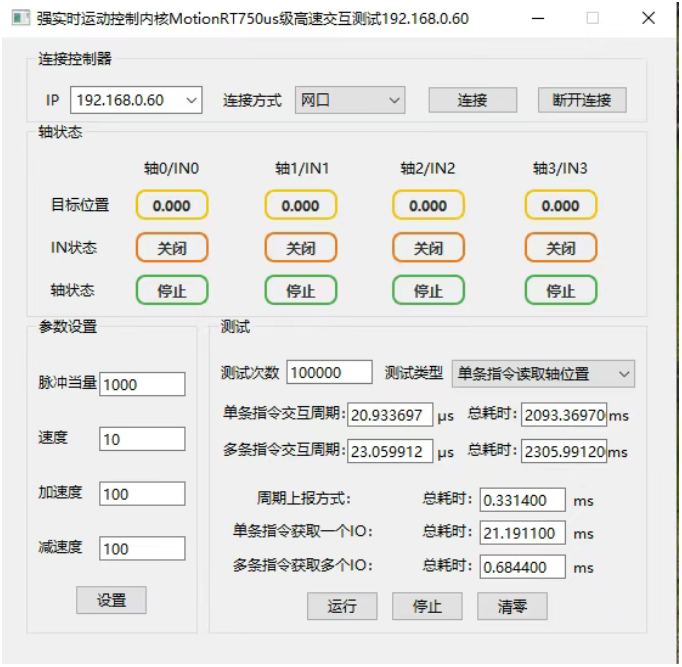The height and width of the screenshot is (667, 682).
Task: Click the 周期上报方式 label
Action: click(304, 498)
